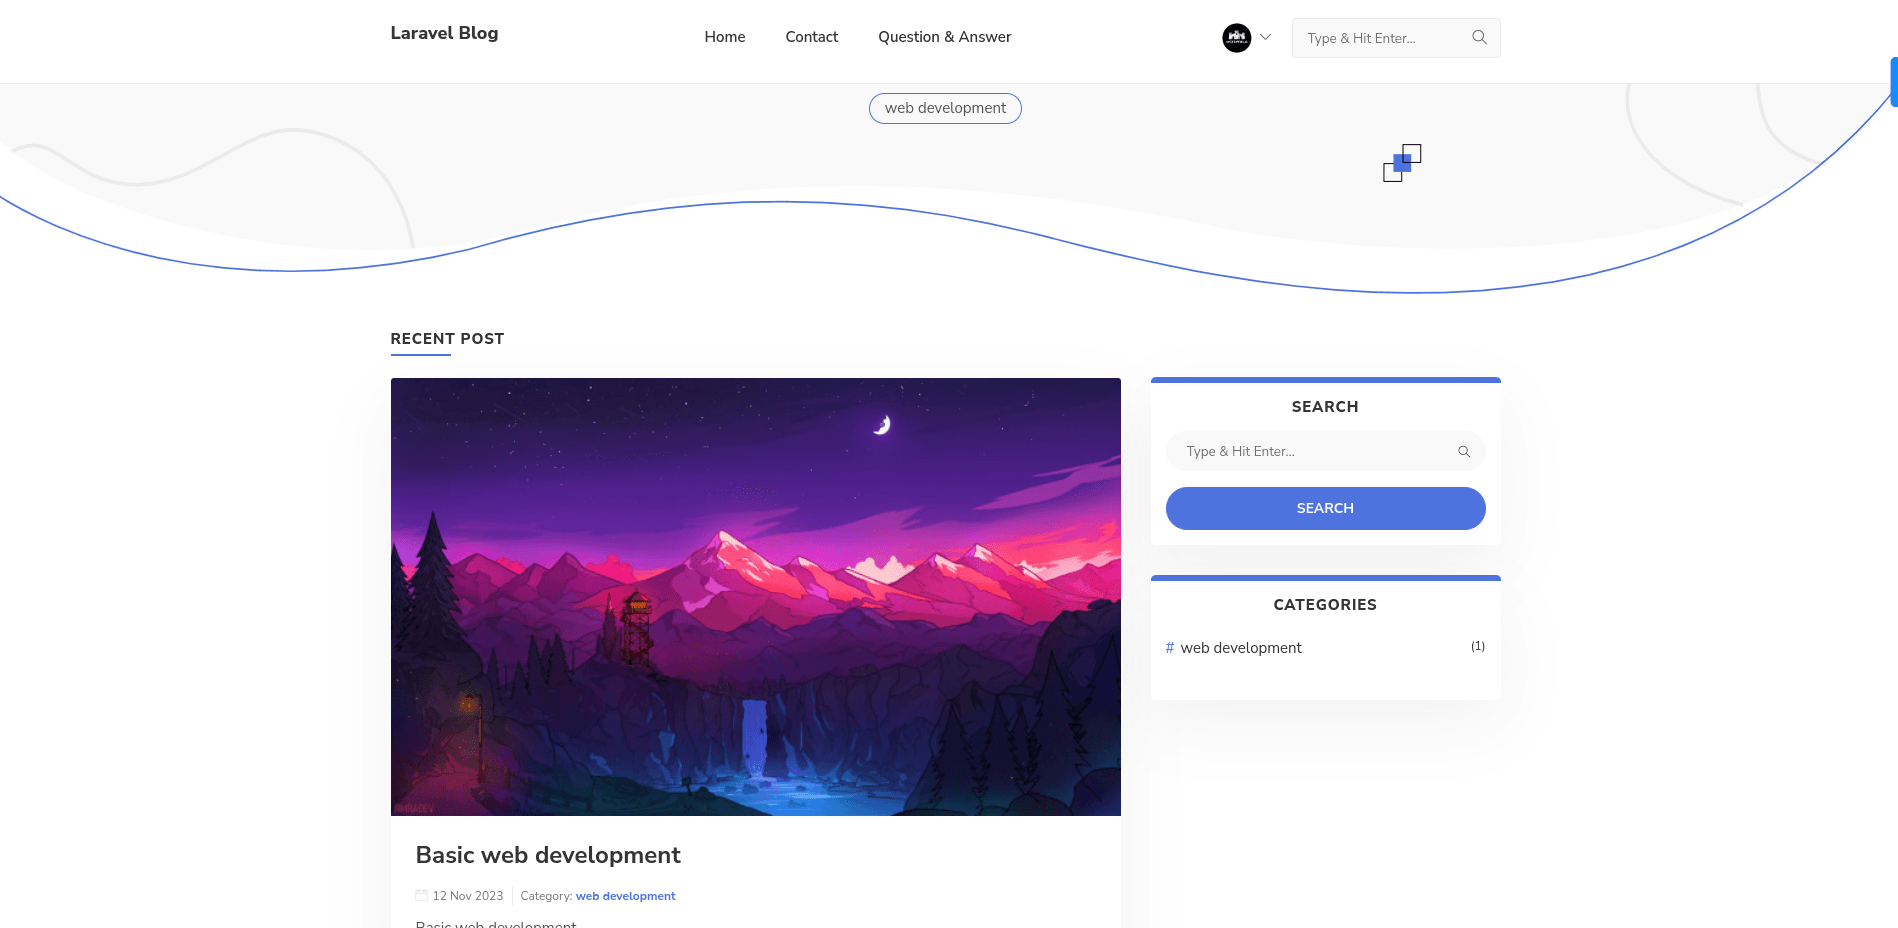Click the night mountain post thumbnail
This screenshot has width=1898, height=928.
755,595
